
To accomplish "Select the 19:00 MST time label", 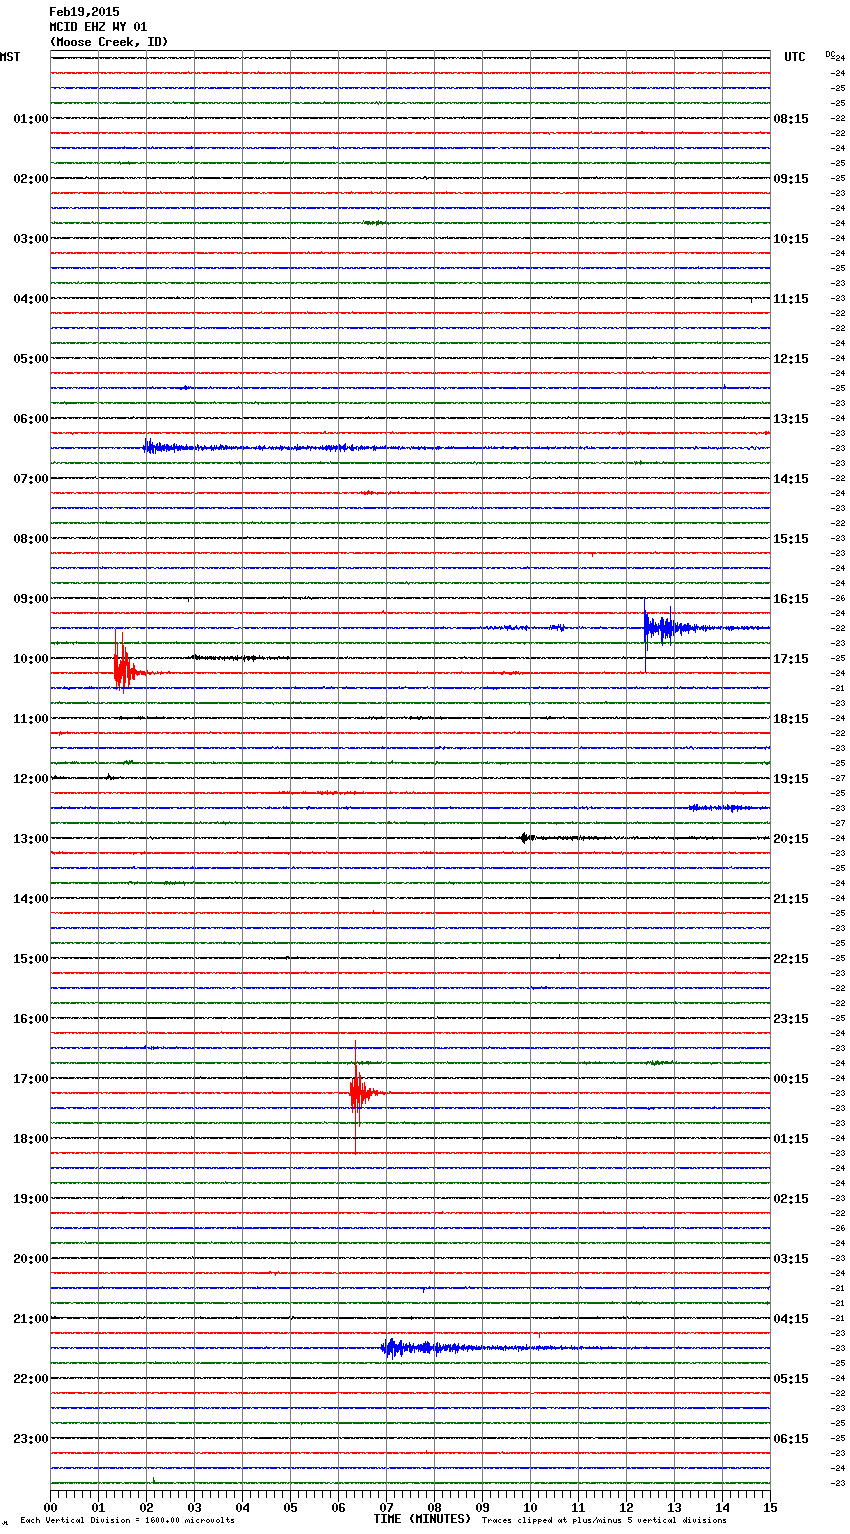I will (x=30, y=1199).
